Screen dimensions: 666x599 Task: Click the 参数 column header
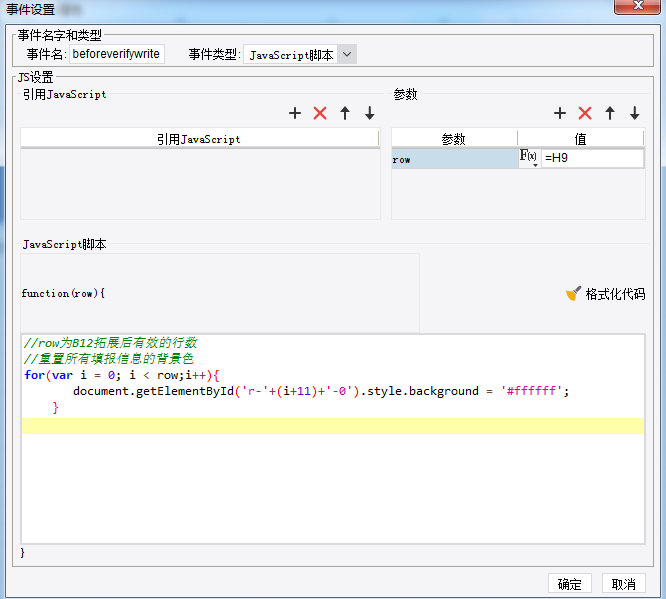[454, 139]
